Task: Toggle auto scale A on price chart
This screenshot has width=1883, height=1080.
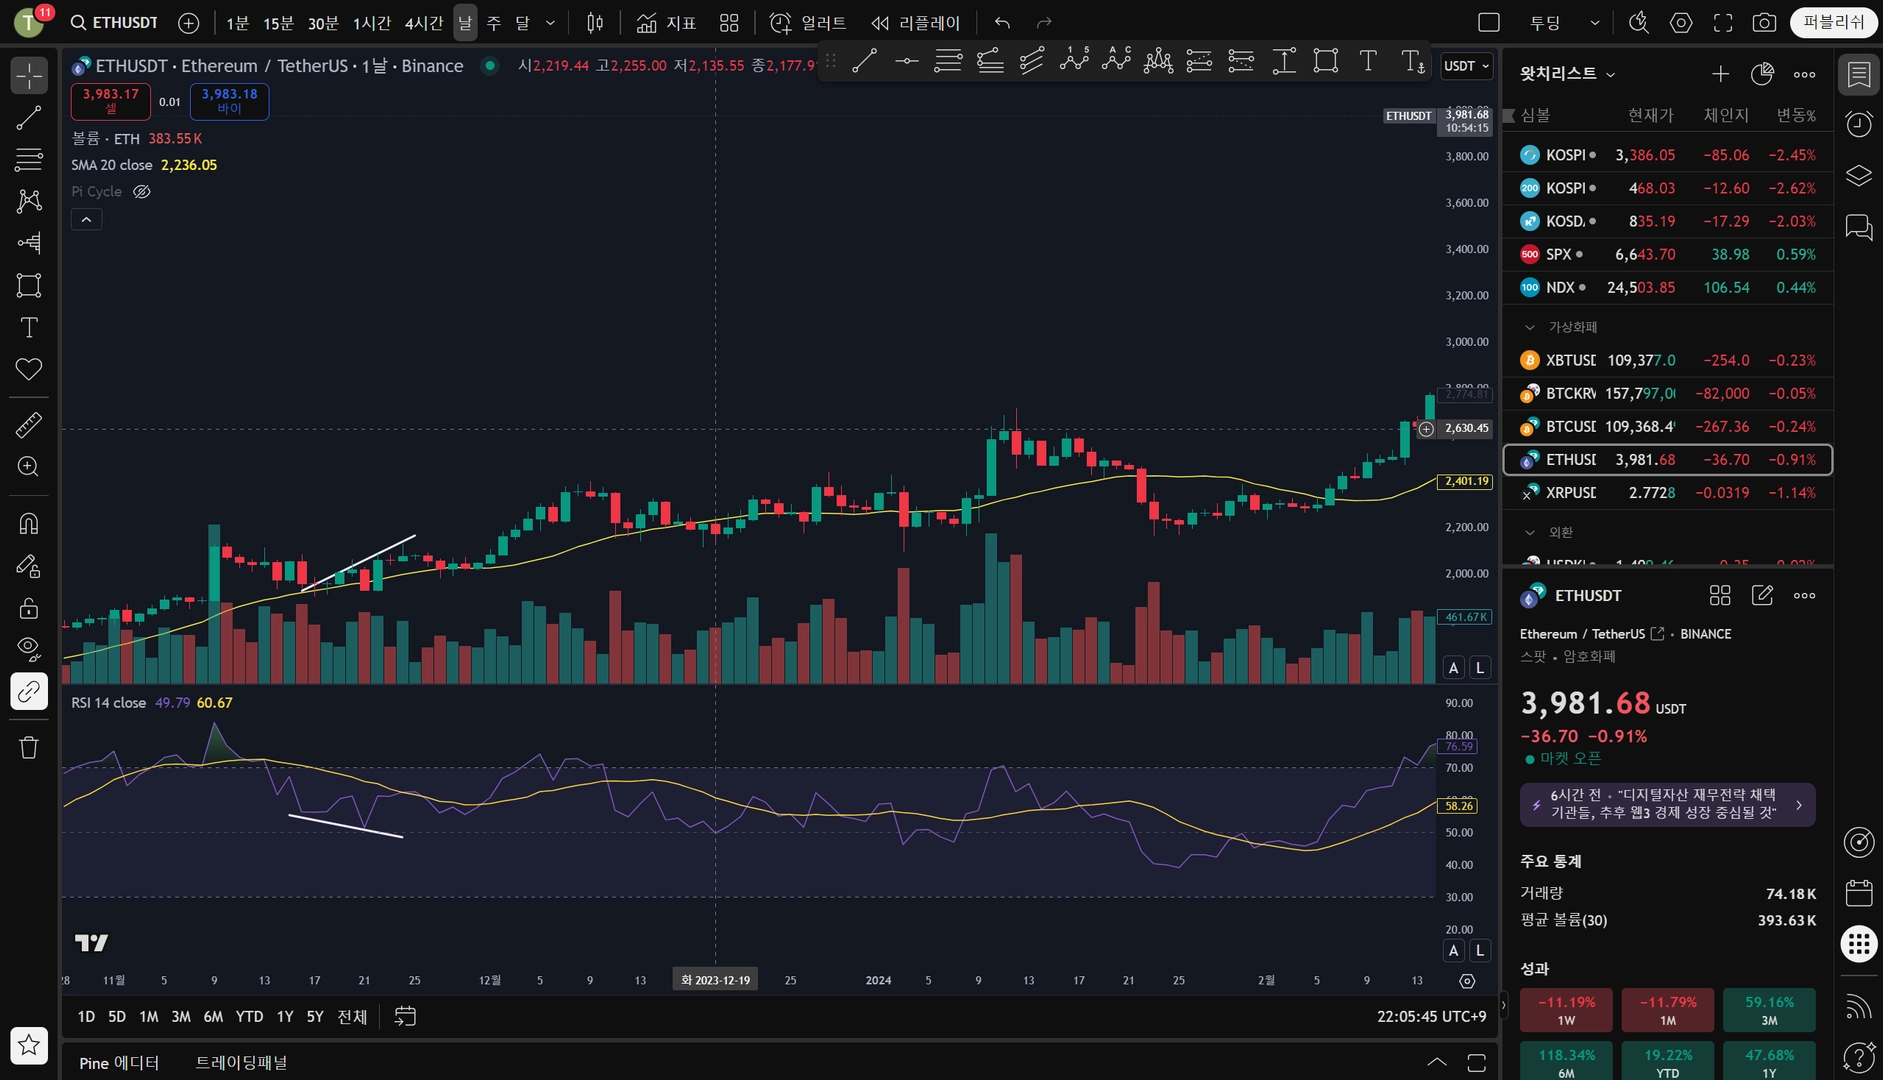Action: point(1454,668)
